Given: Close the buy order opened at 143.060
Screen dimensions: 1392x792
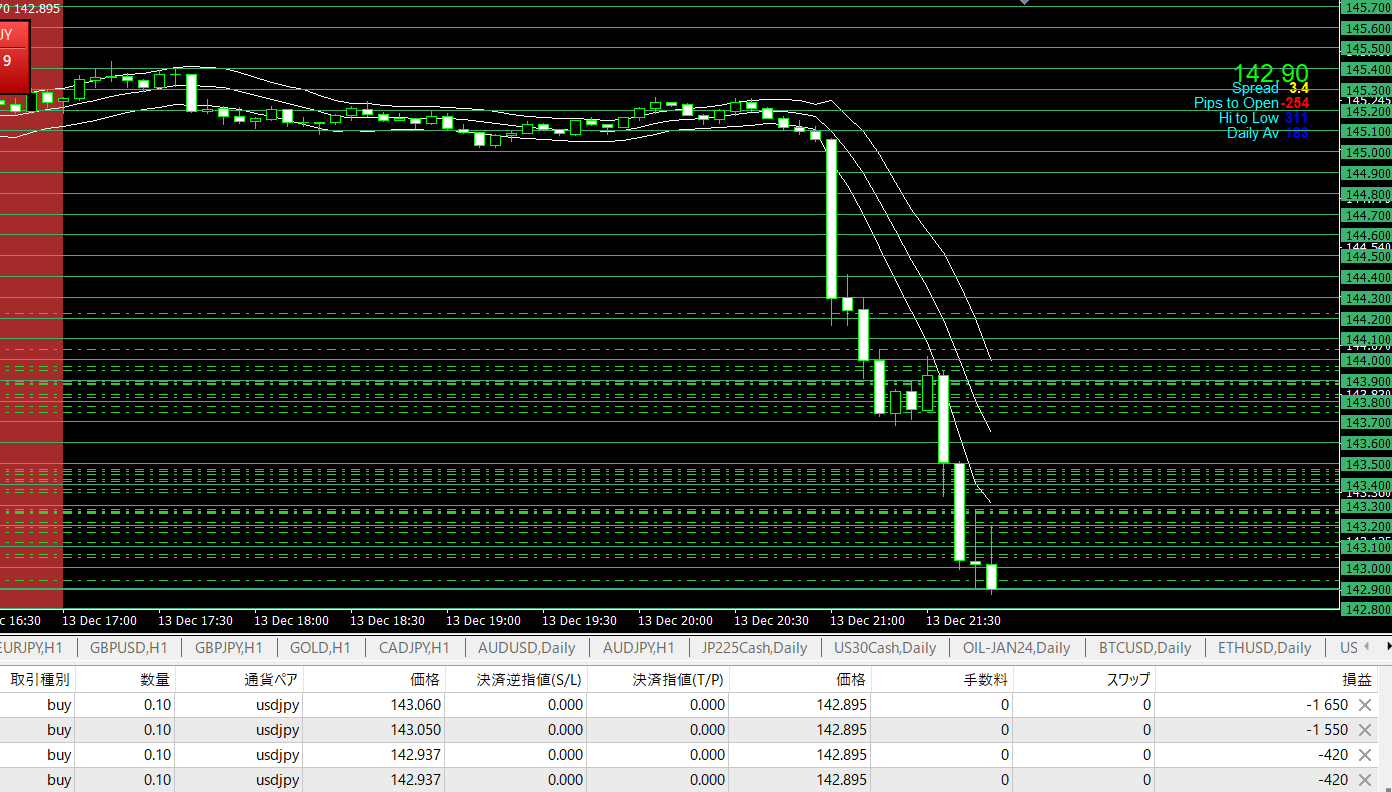Looking at the screenshot, I should pyautogui.click(x=1364, y=705).
